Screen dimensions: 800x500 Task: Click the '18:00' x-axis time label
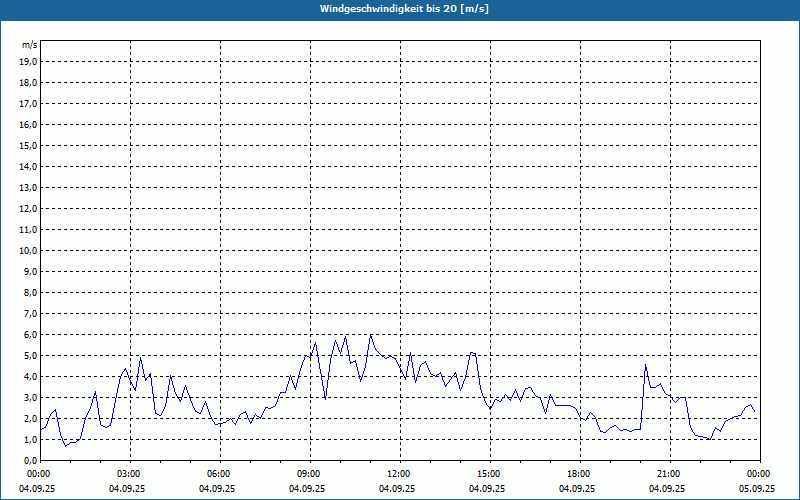[x=580, y=474]
